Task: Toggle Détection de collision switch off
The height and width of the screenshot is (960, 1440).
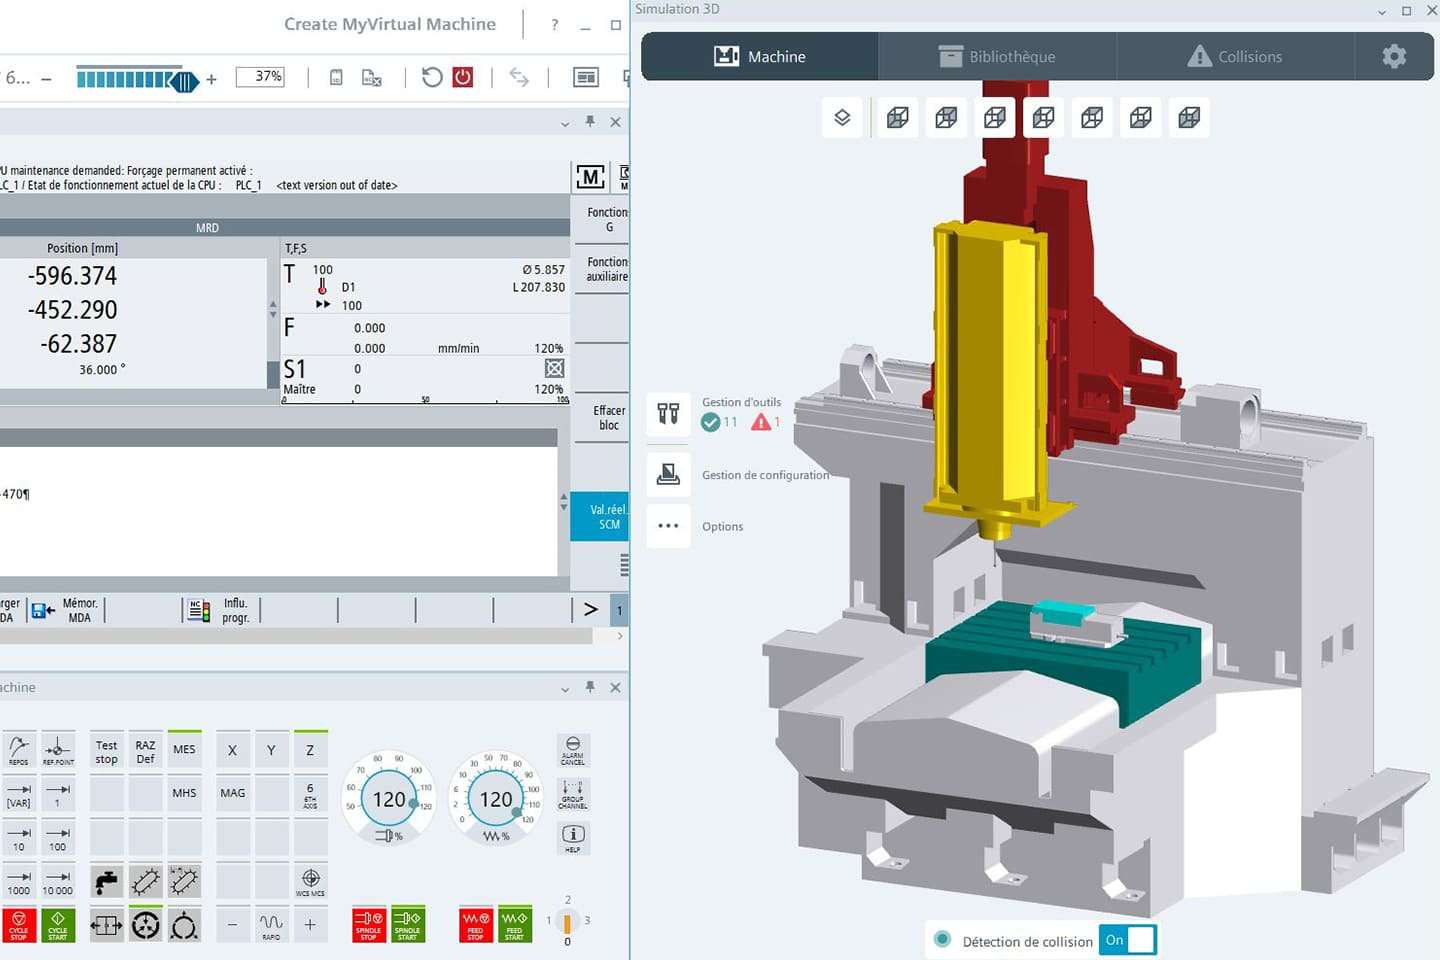Action: [1128, 940]
